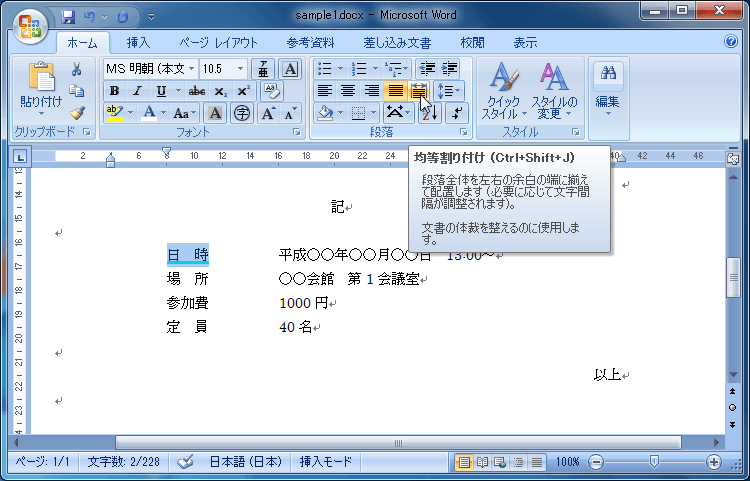Shrink font size button

pyautogui.click(x=290, y=113)
